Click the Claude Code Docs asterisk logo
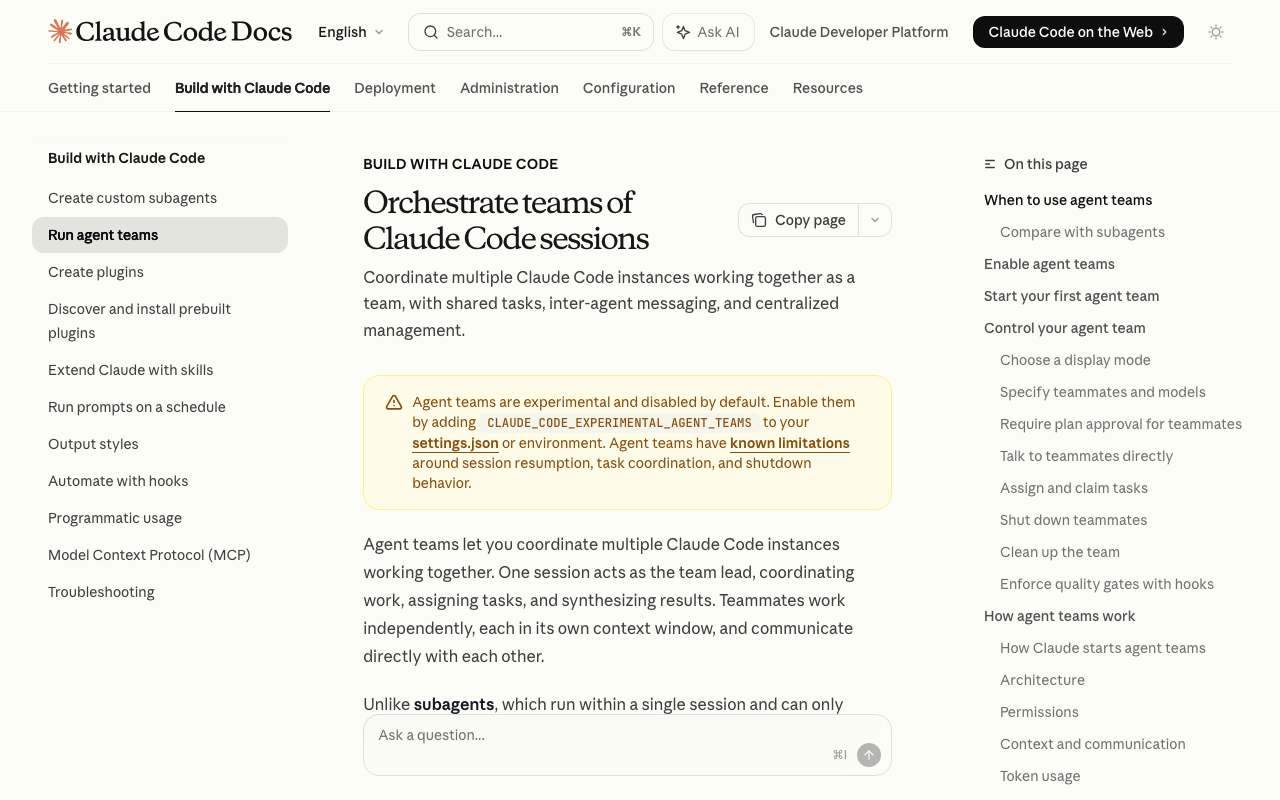Viewport: 1280px width, 800px height. [x=60, y=31]
